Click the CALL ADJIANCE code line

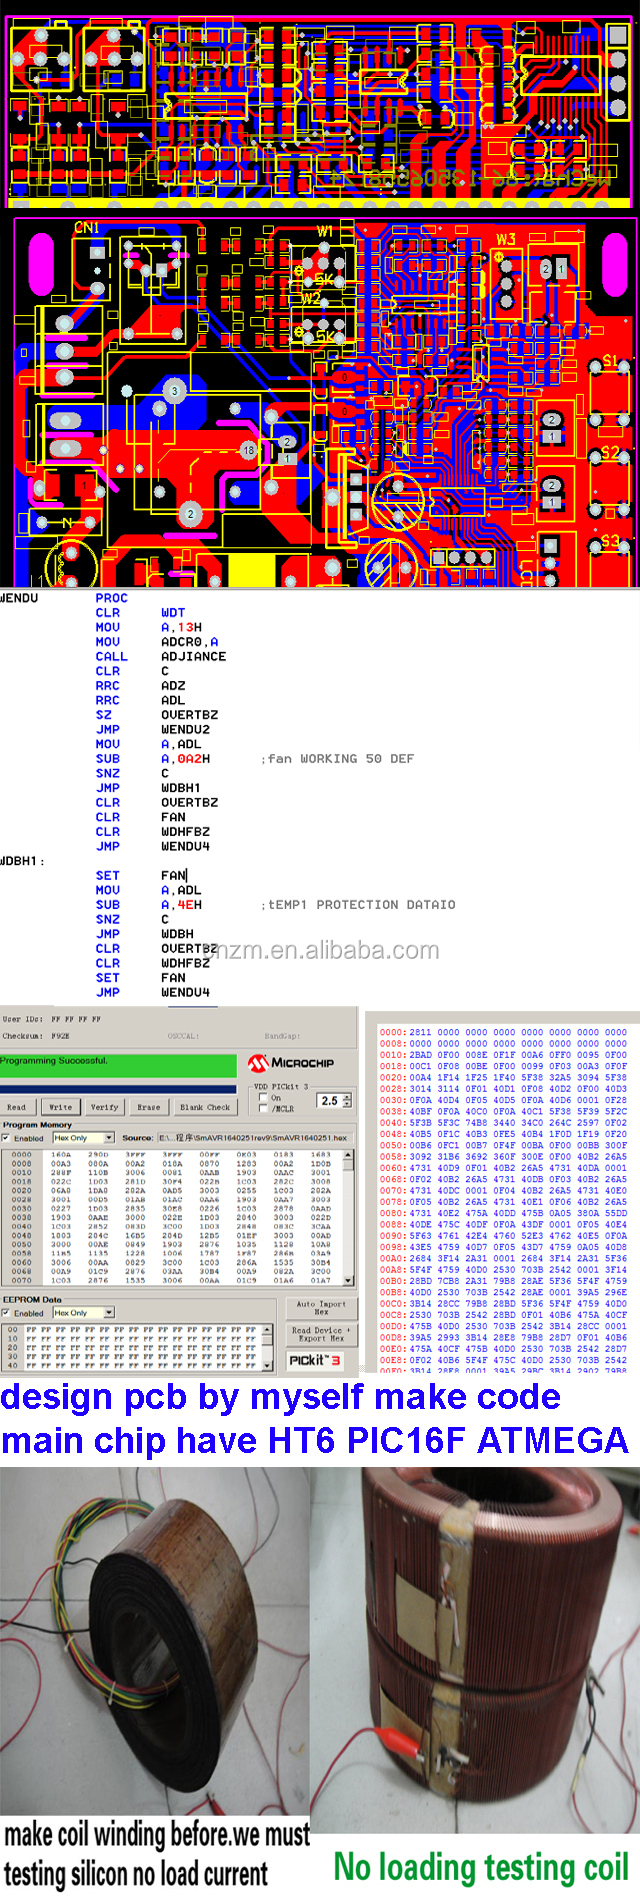161,656
